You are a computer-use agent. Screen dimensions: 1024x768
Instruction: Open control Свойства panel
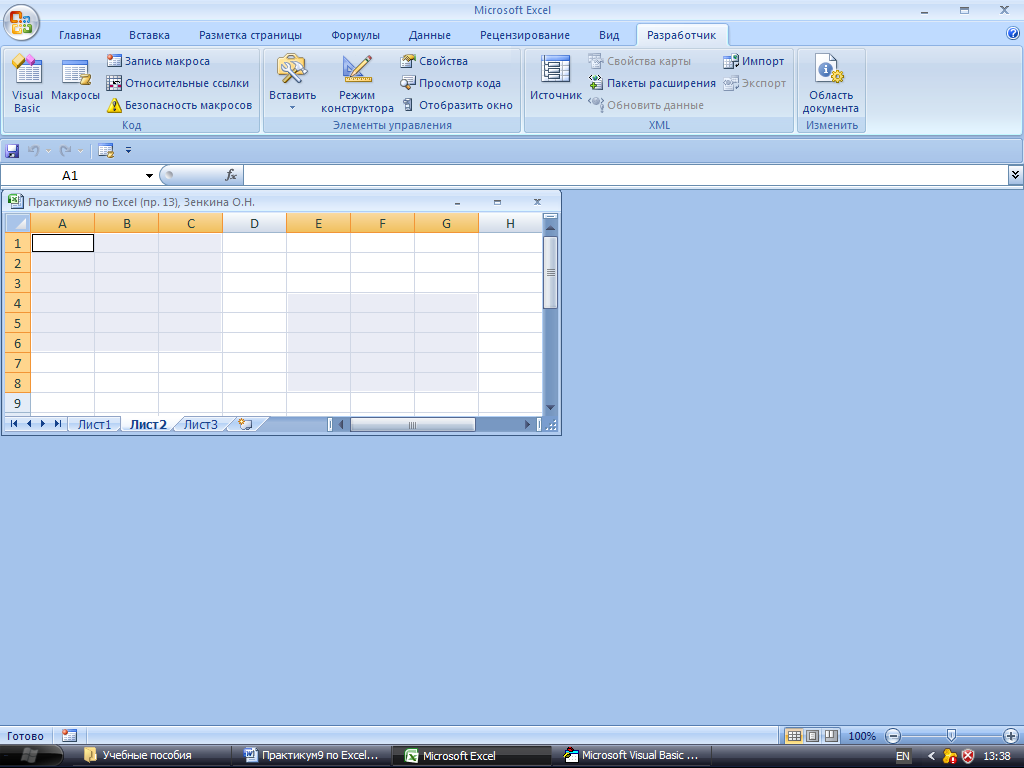434,61
